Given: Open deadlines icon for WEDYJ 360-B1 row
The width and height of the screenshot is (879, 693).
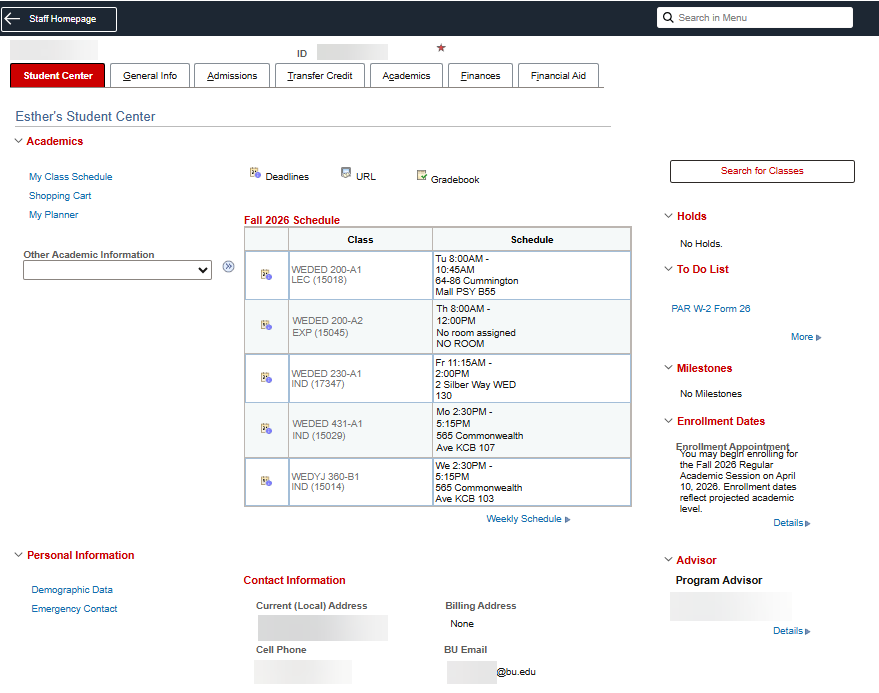Looking at the screenshot, I should [x=266, y=481].
